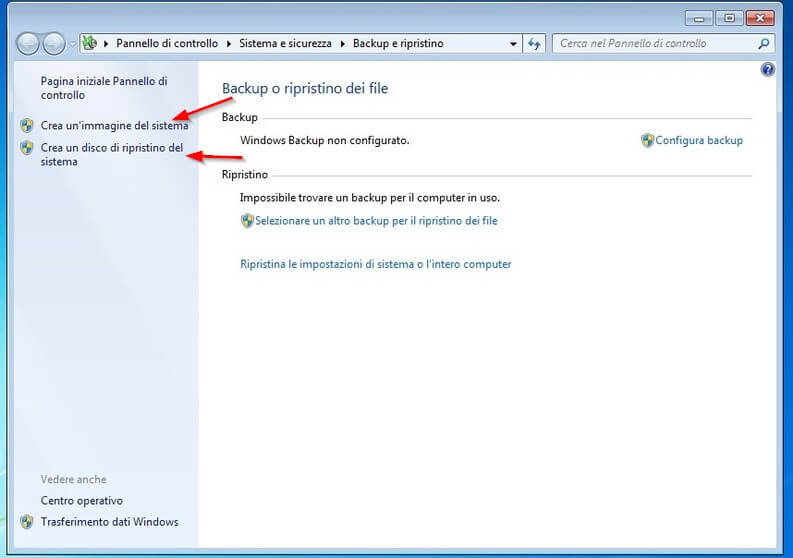Open address bar history dropdown
Screen dimensions: 793x558
513,44
